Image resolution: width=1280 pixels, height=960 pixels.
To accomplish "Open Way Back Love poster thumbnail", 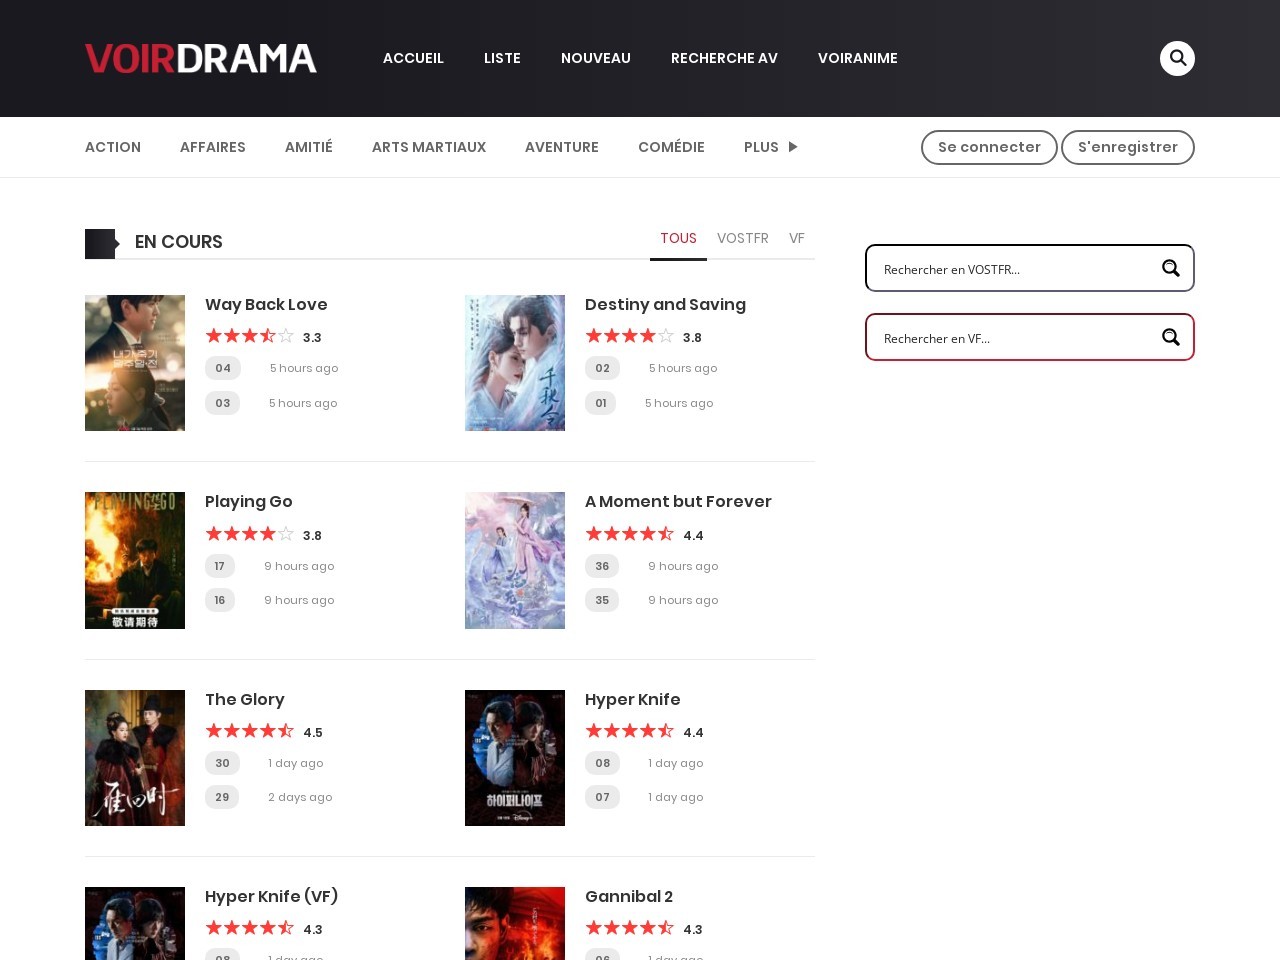I will click(135, 363).
